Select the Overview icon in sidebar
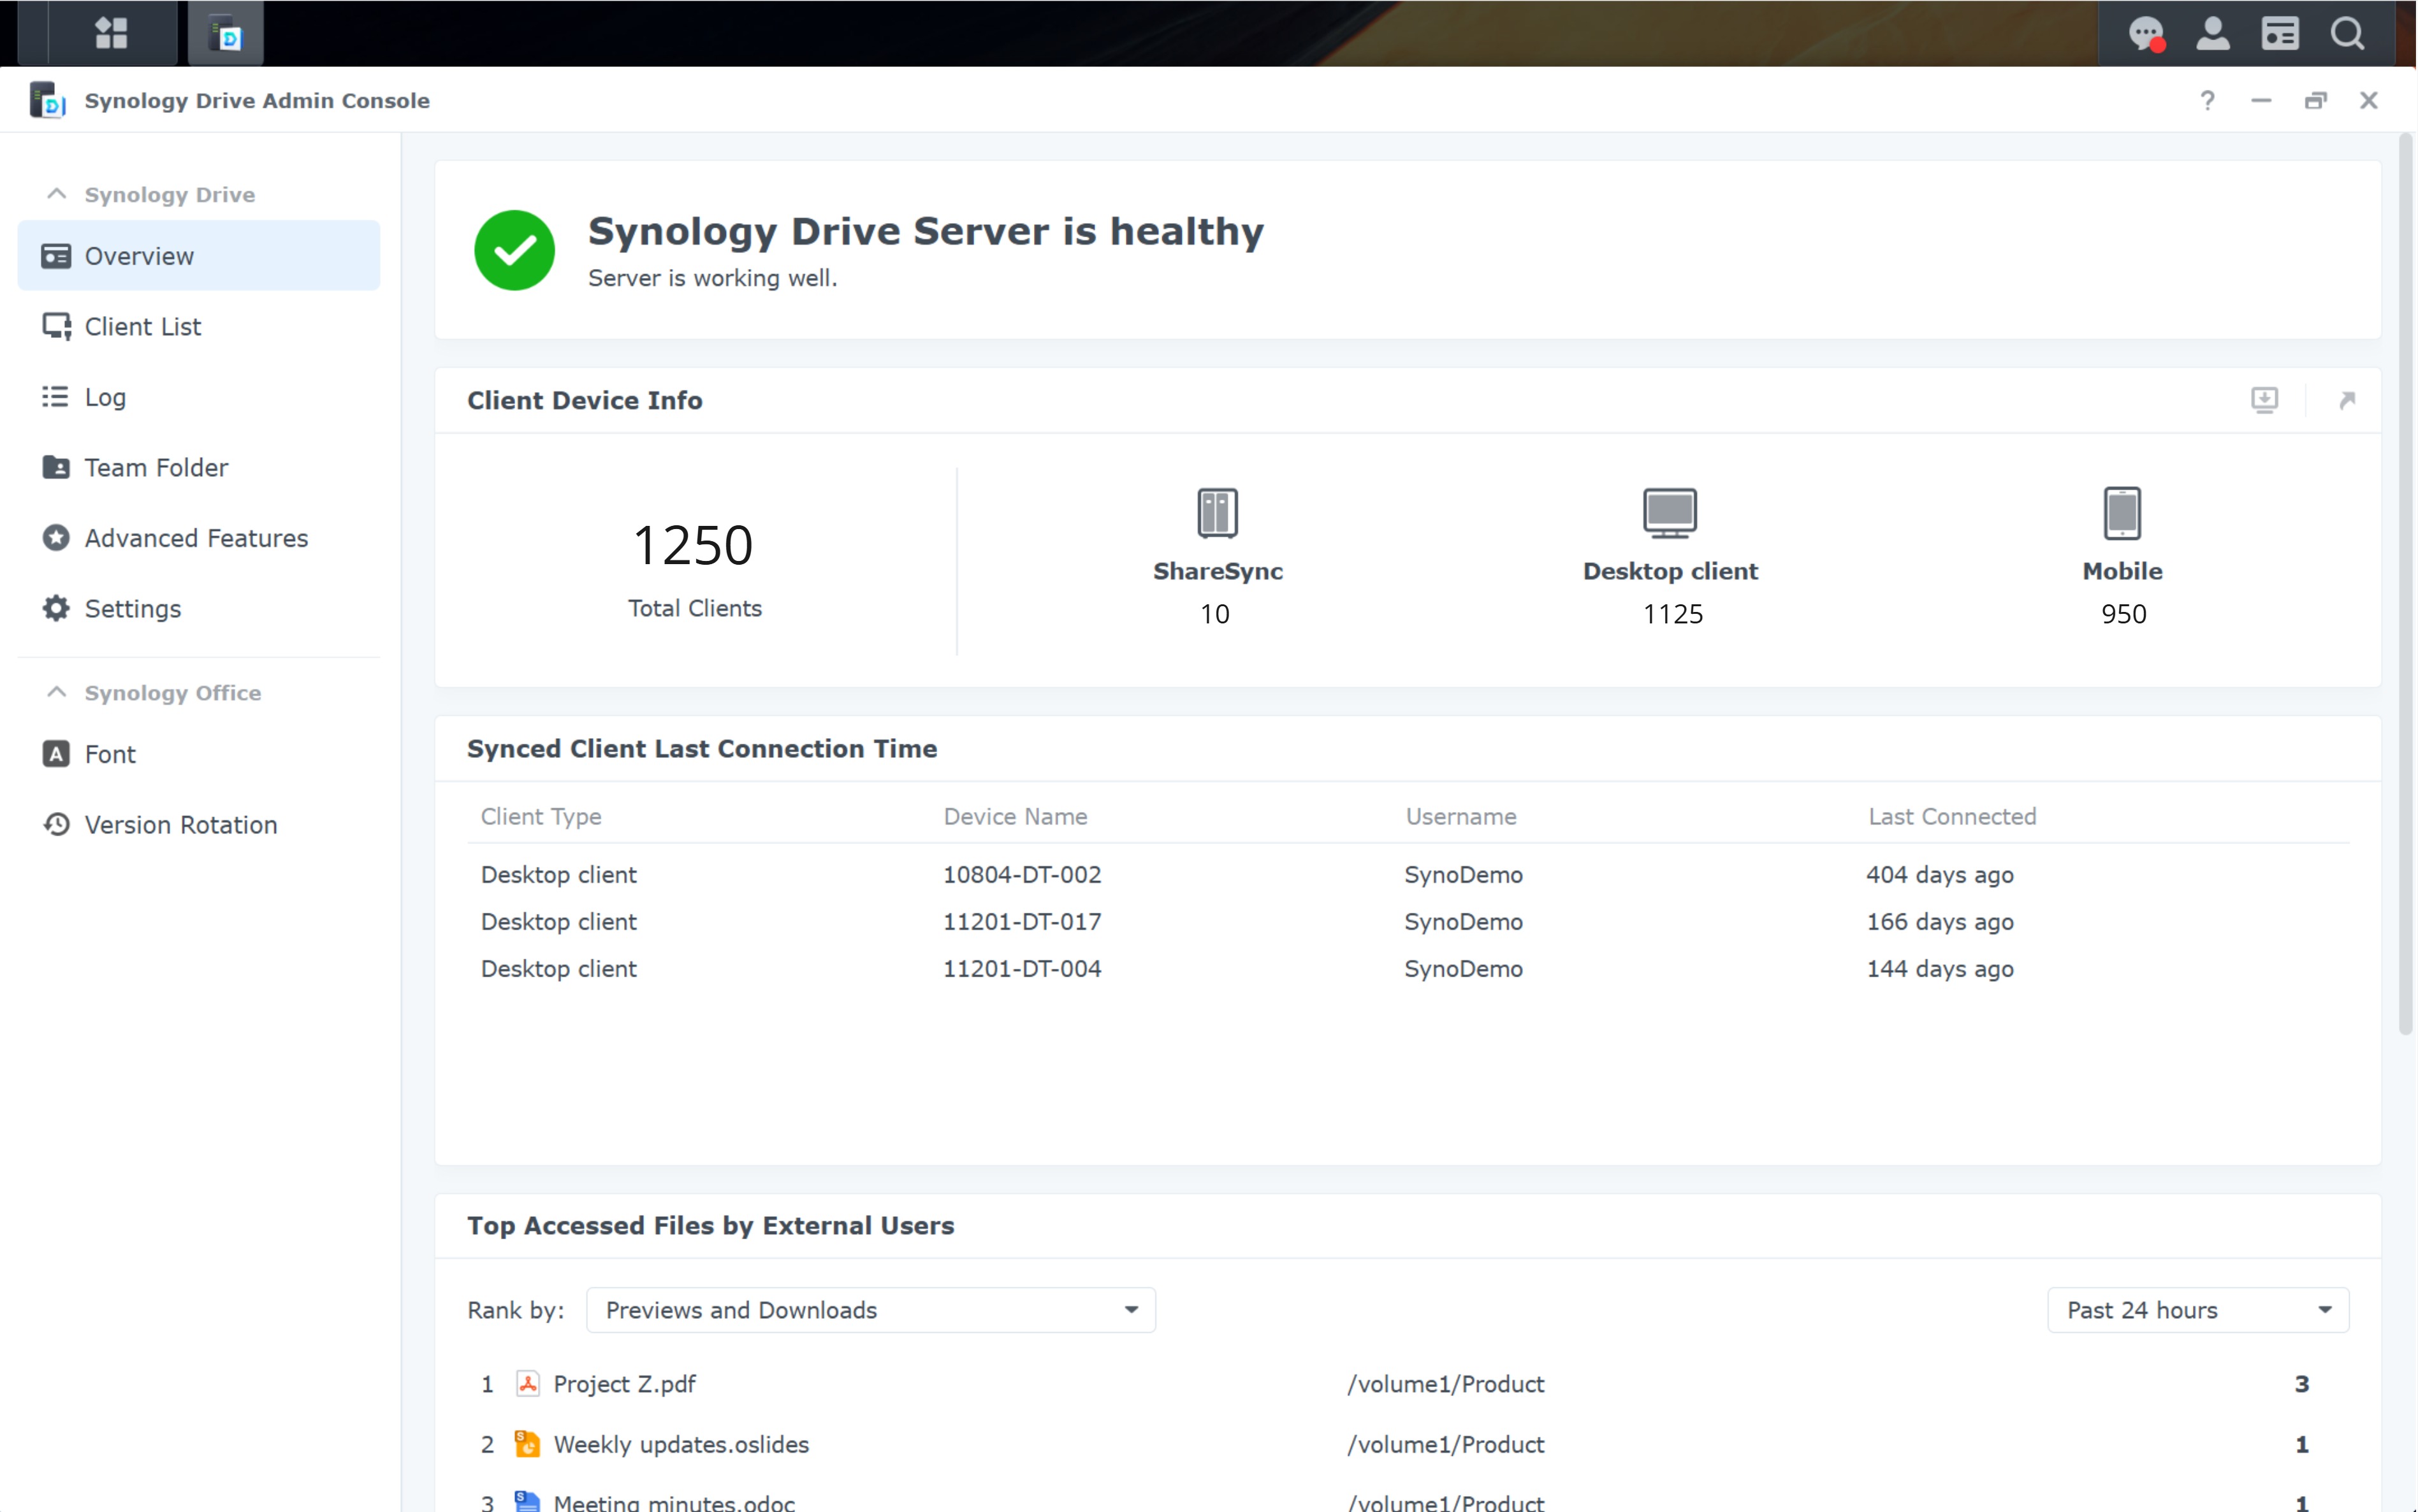Image resolution: width=2418 pixels, height=1512 pixels. tap(56, 256)
